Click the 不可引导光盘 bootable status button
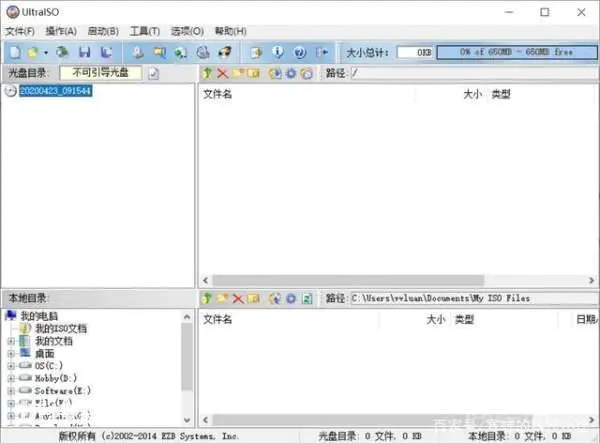The image size is (600, 443). pyautogui.click(x=101, y=73)
